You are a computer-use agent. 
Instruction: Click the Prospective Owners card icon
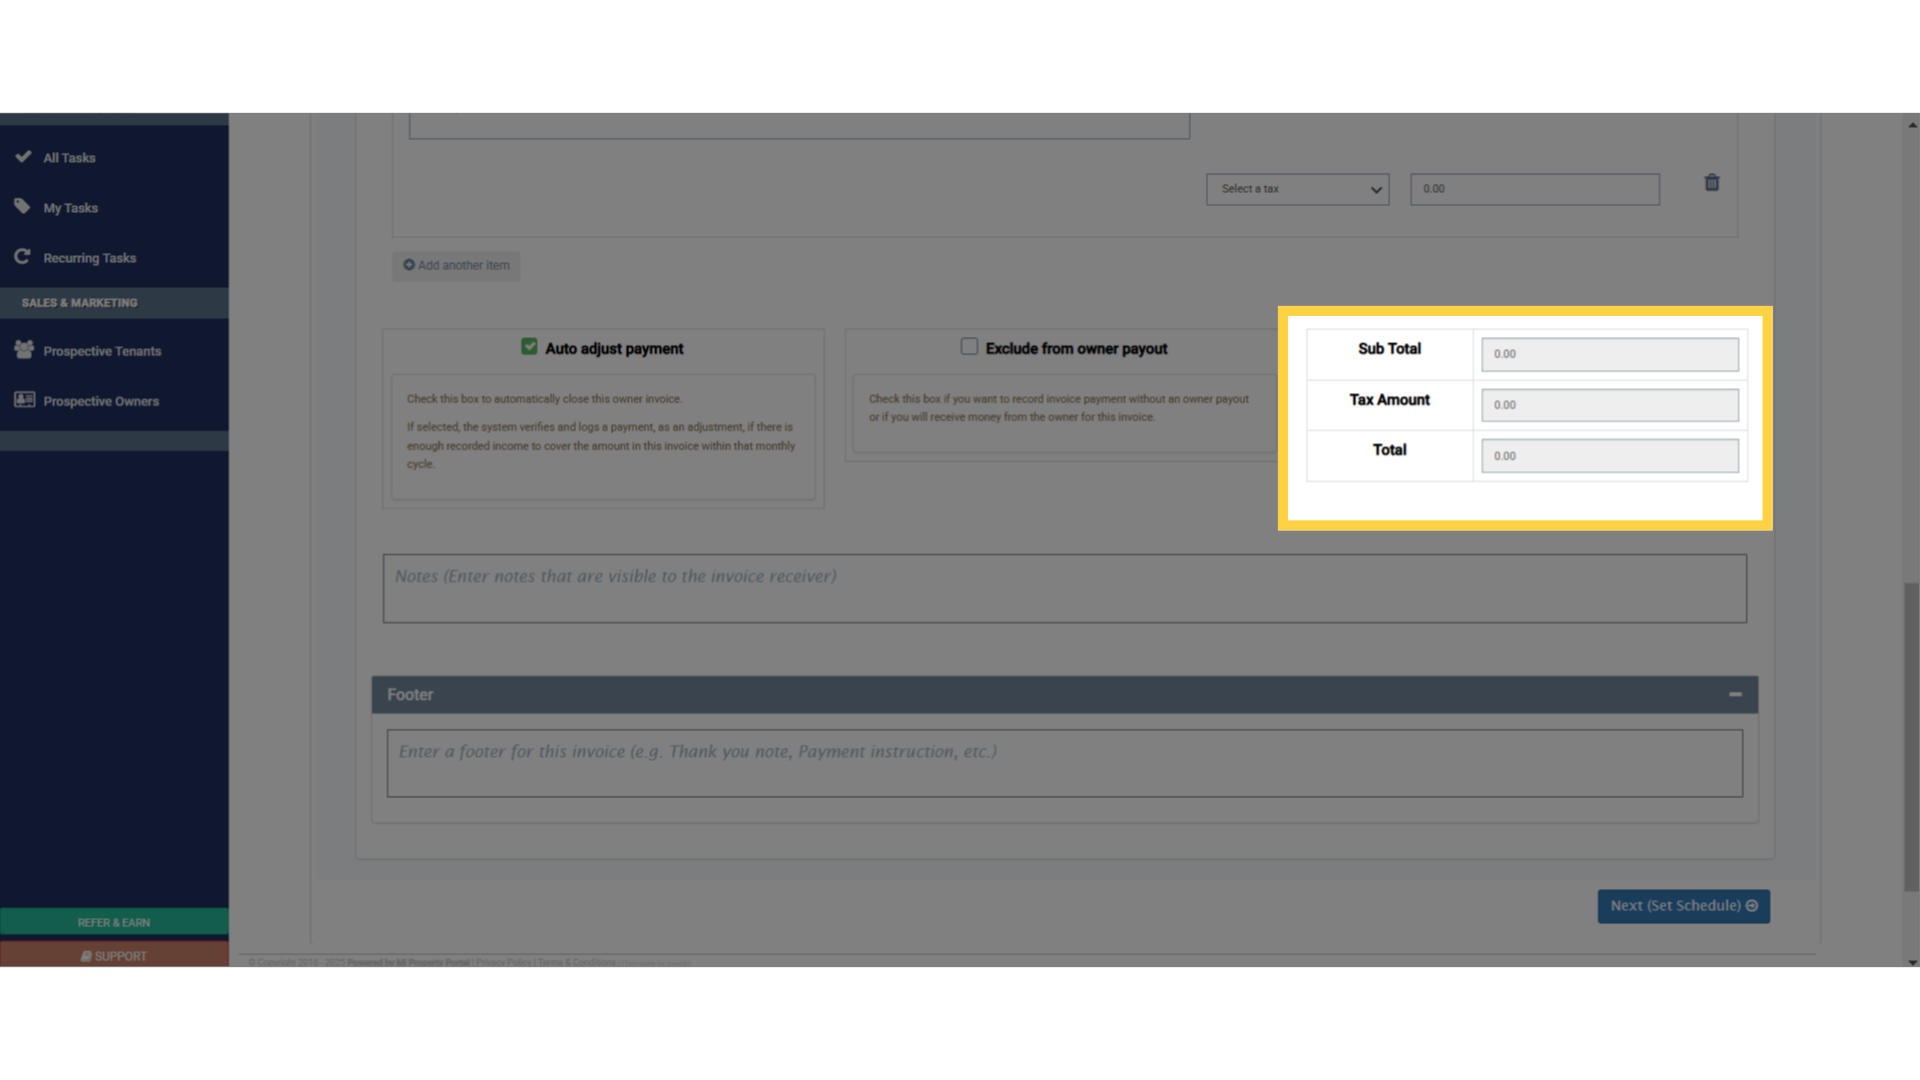pyautogui.click(x=24, y=400)
